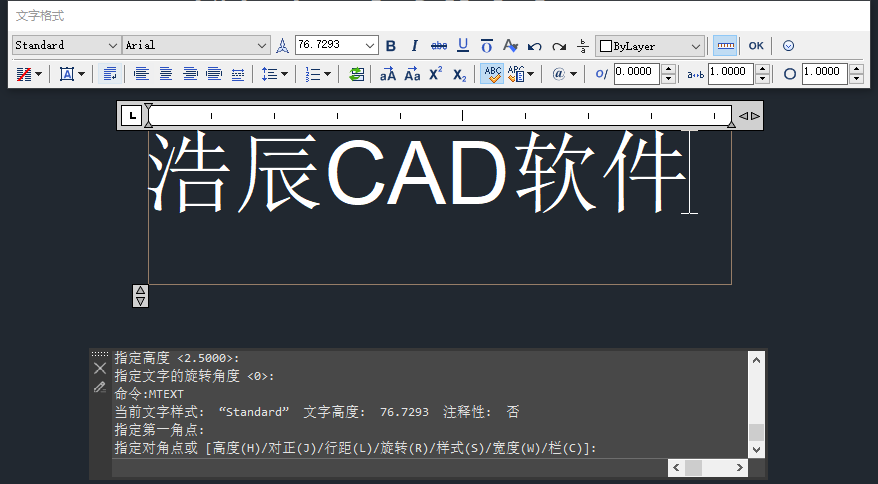Apply subscript formatting

[x=460, y=75]
